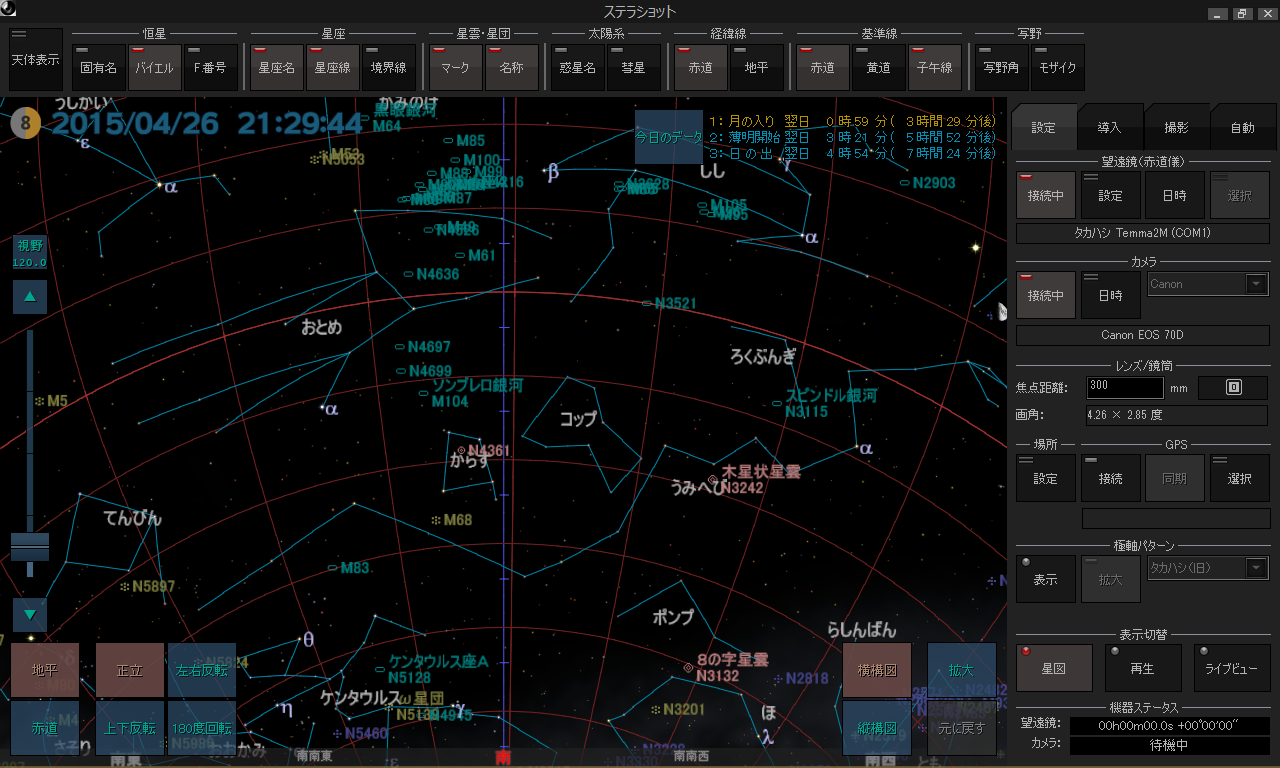The width and height of the screenshot is (1280, 768).
Task: Select 縦構図 portrait composition
Action: pos(877,728)
